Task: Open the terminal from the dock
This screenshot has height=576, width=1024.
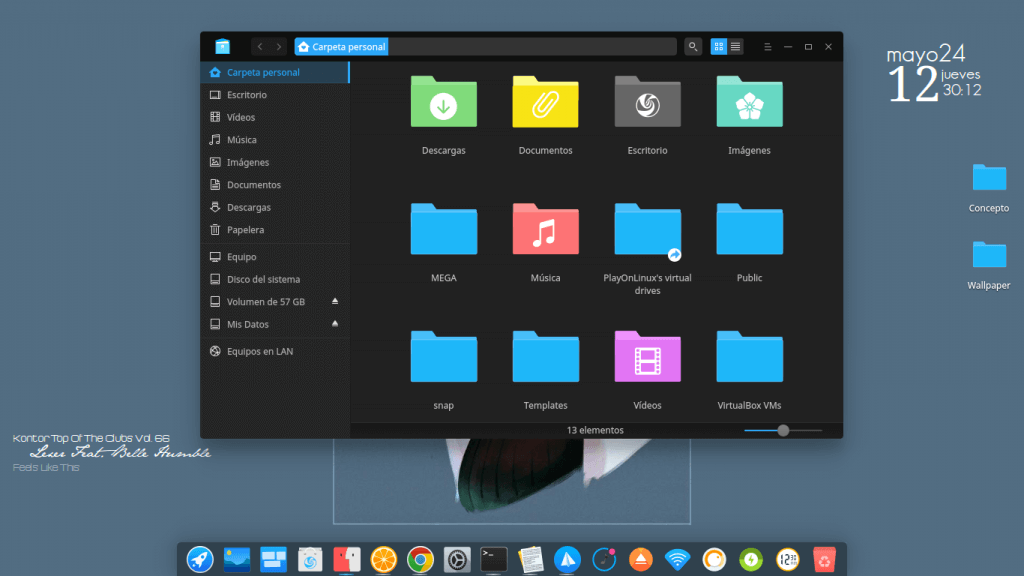Action: click(x=493, y=559)
